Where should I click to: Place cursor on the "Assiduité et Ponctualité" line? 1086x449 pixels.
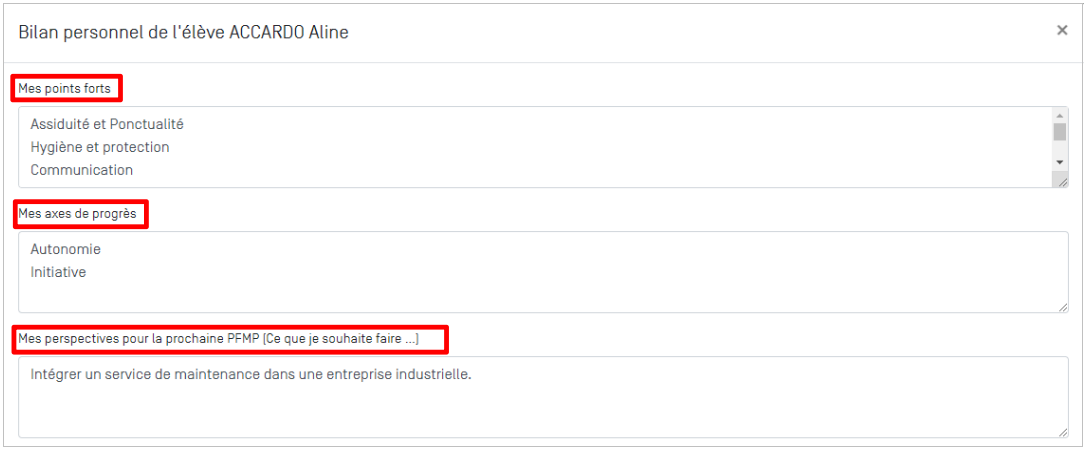(107, 125)
